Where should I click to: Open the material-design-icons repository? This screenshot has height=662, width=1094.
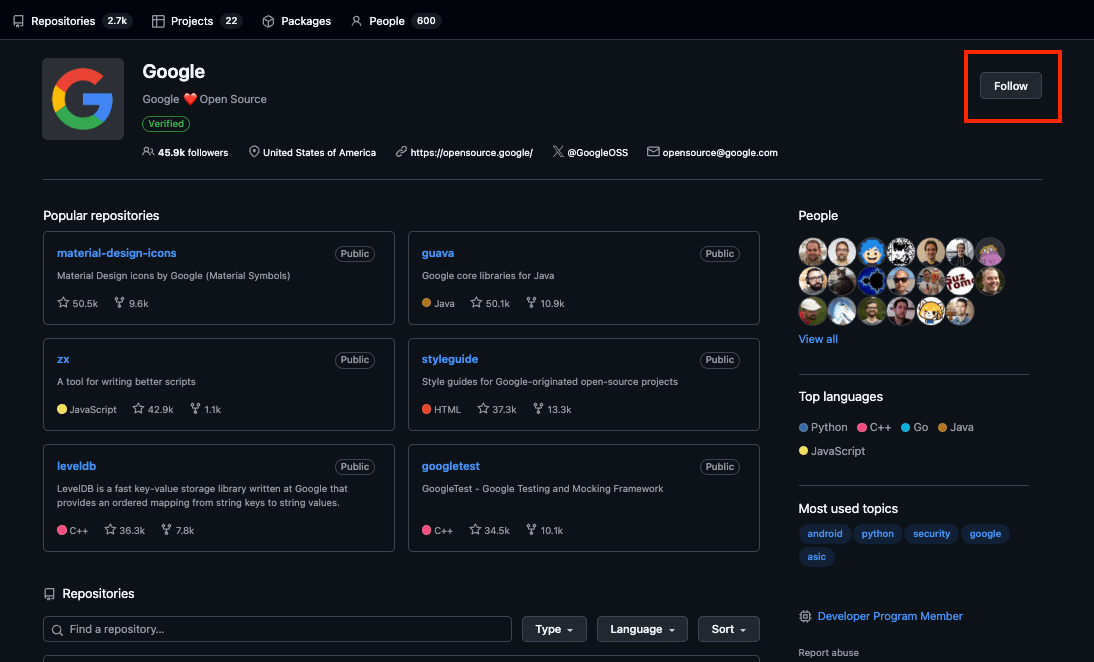pos(117,253)
